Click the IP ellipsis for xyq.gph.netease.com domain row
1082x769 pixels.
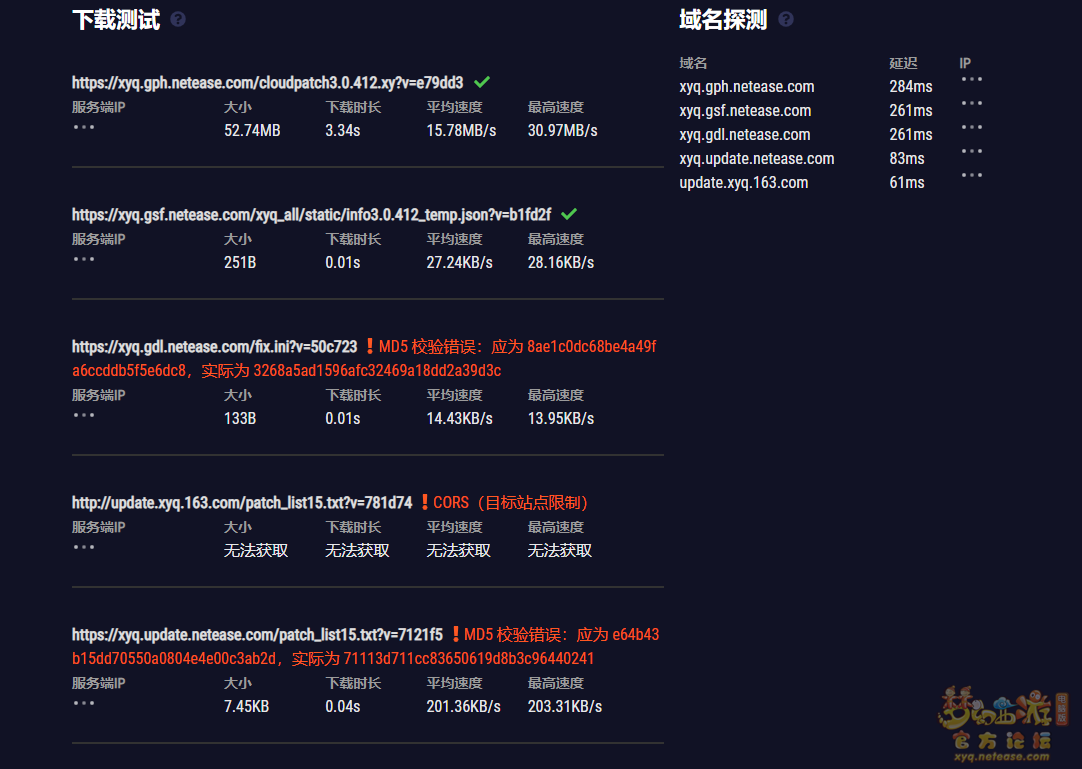972,79
